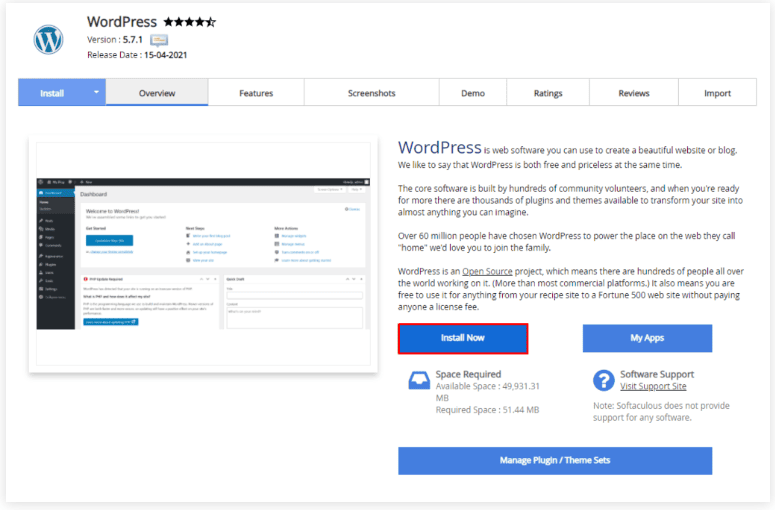Open the Demo tab
Image resolution: width=775 pixels, height=510 pixels.
click(x=473, y=93)
